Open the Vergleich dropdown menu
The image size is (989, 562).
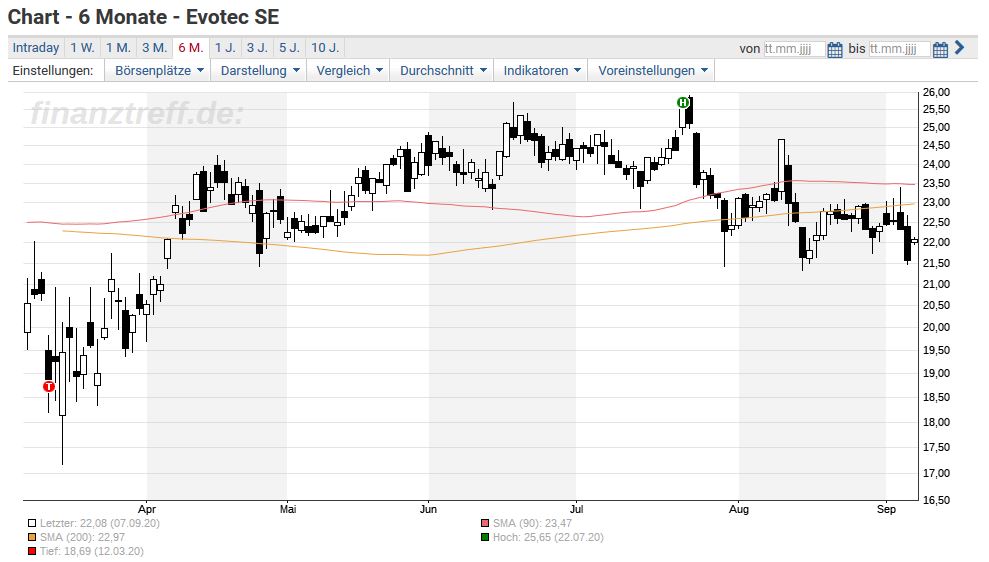(349, 71)
